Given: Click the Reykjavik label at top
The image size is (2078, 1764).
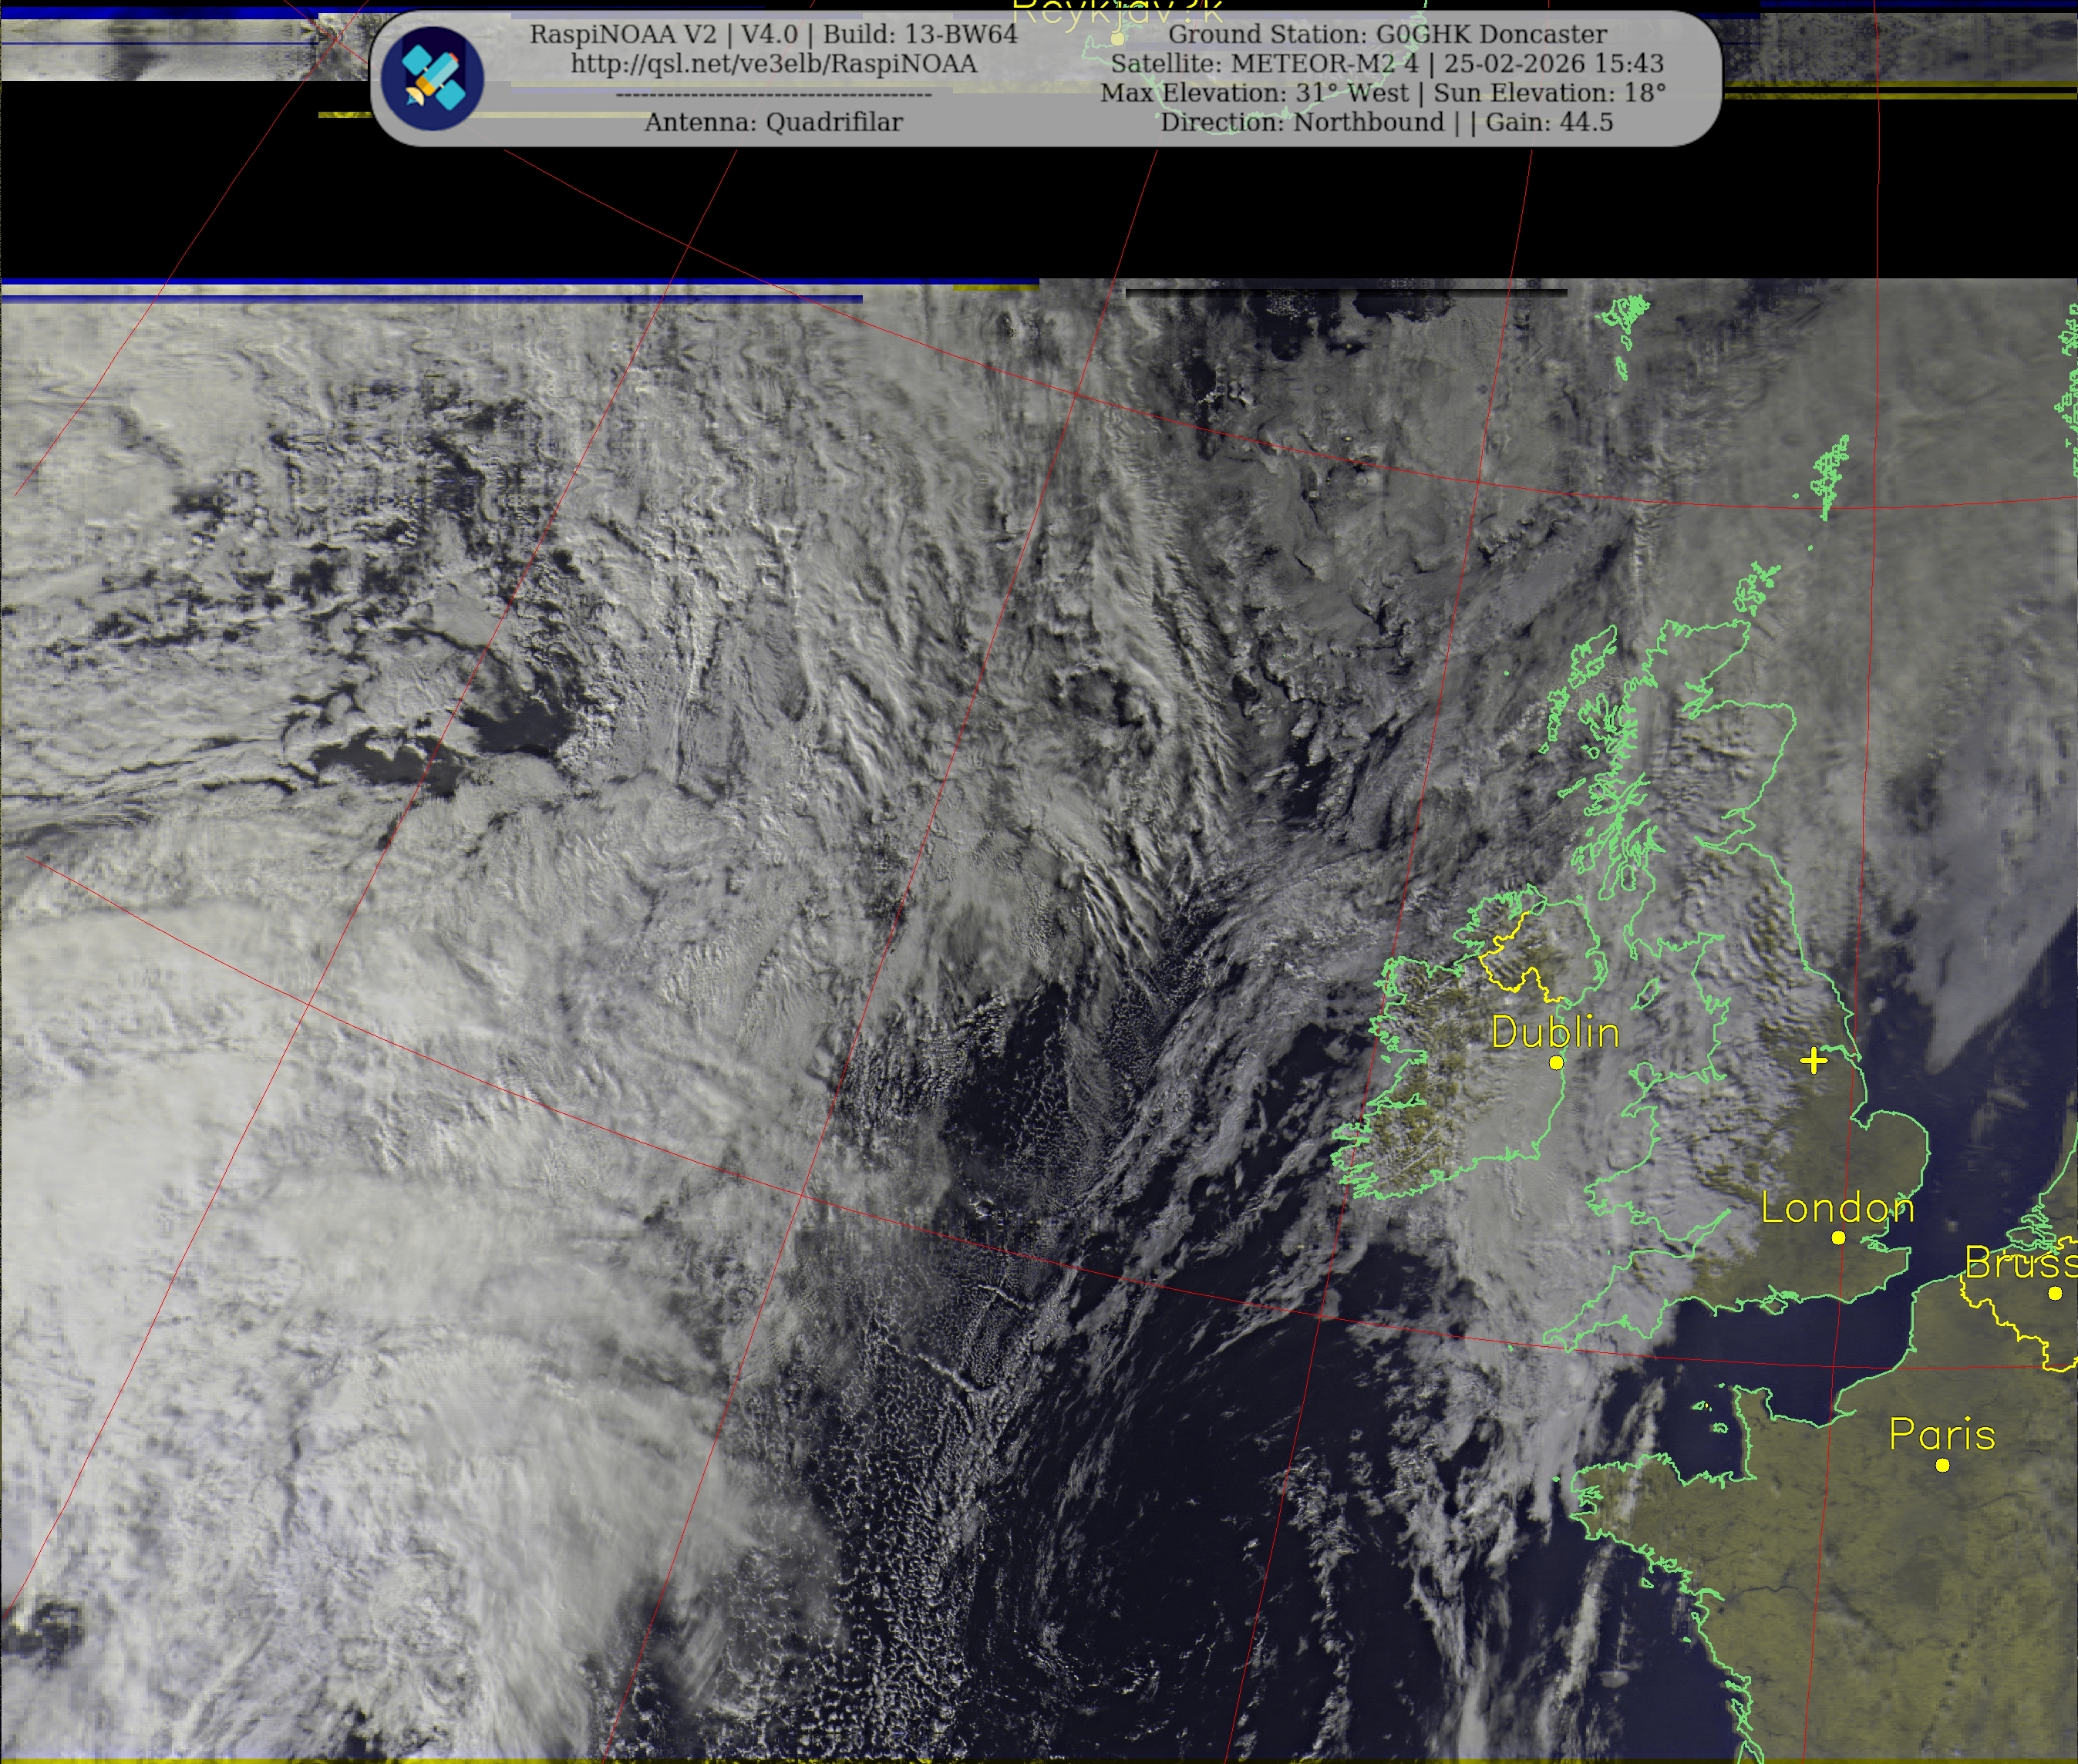Looking at the screenshot, I should pyautogui.click(x=1117, y=12).
